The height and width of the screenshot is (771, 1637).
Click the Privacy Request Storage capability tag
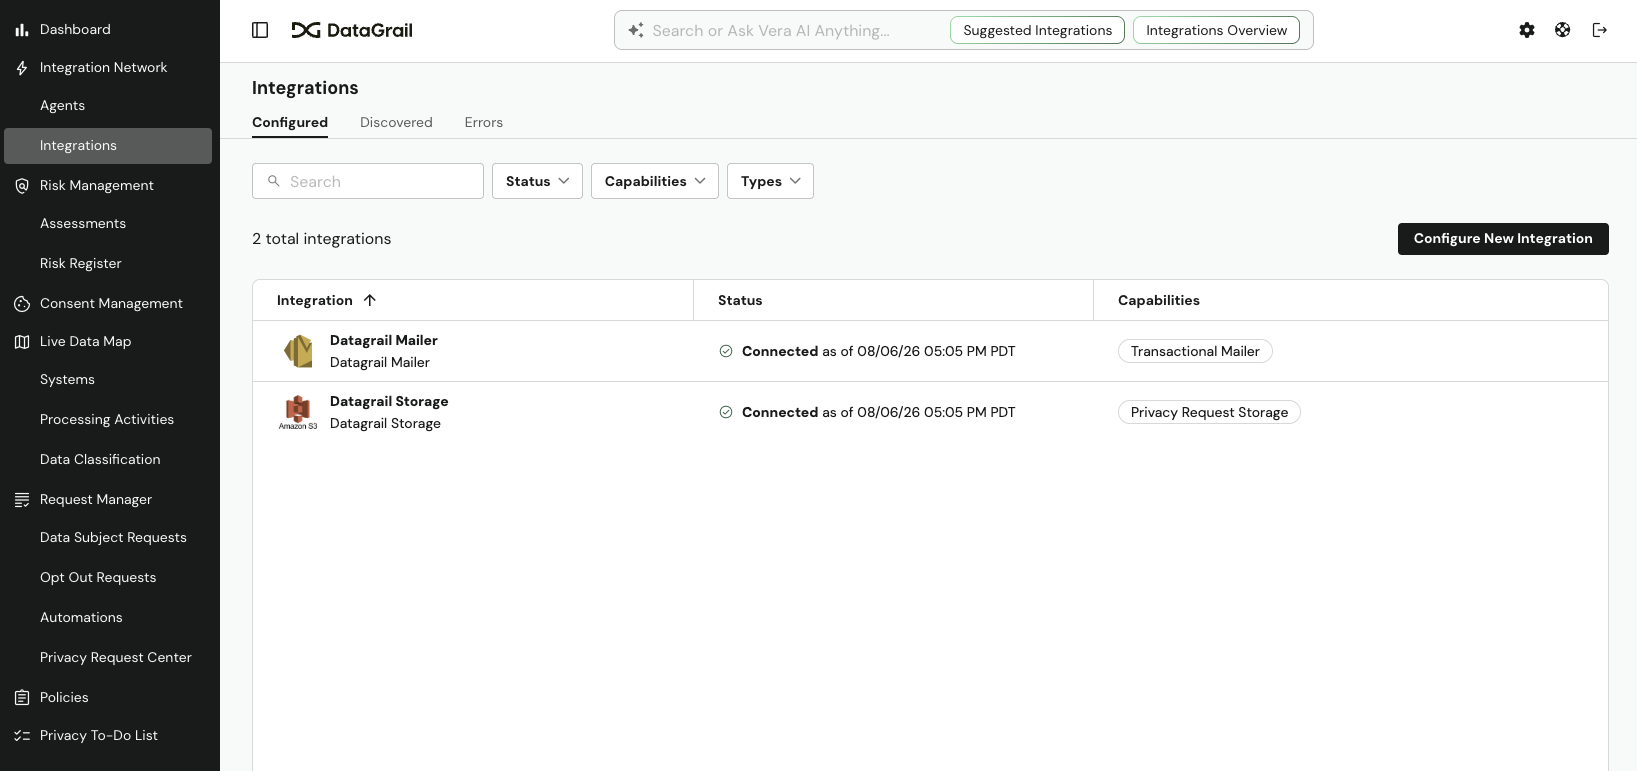(x=1209, y=412)
